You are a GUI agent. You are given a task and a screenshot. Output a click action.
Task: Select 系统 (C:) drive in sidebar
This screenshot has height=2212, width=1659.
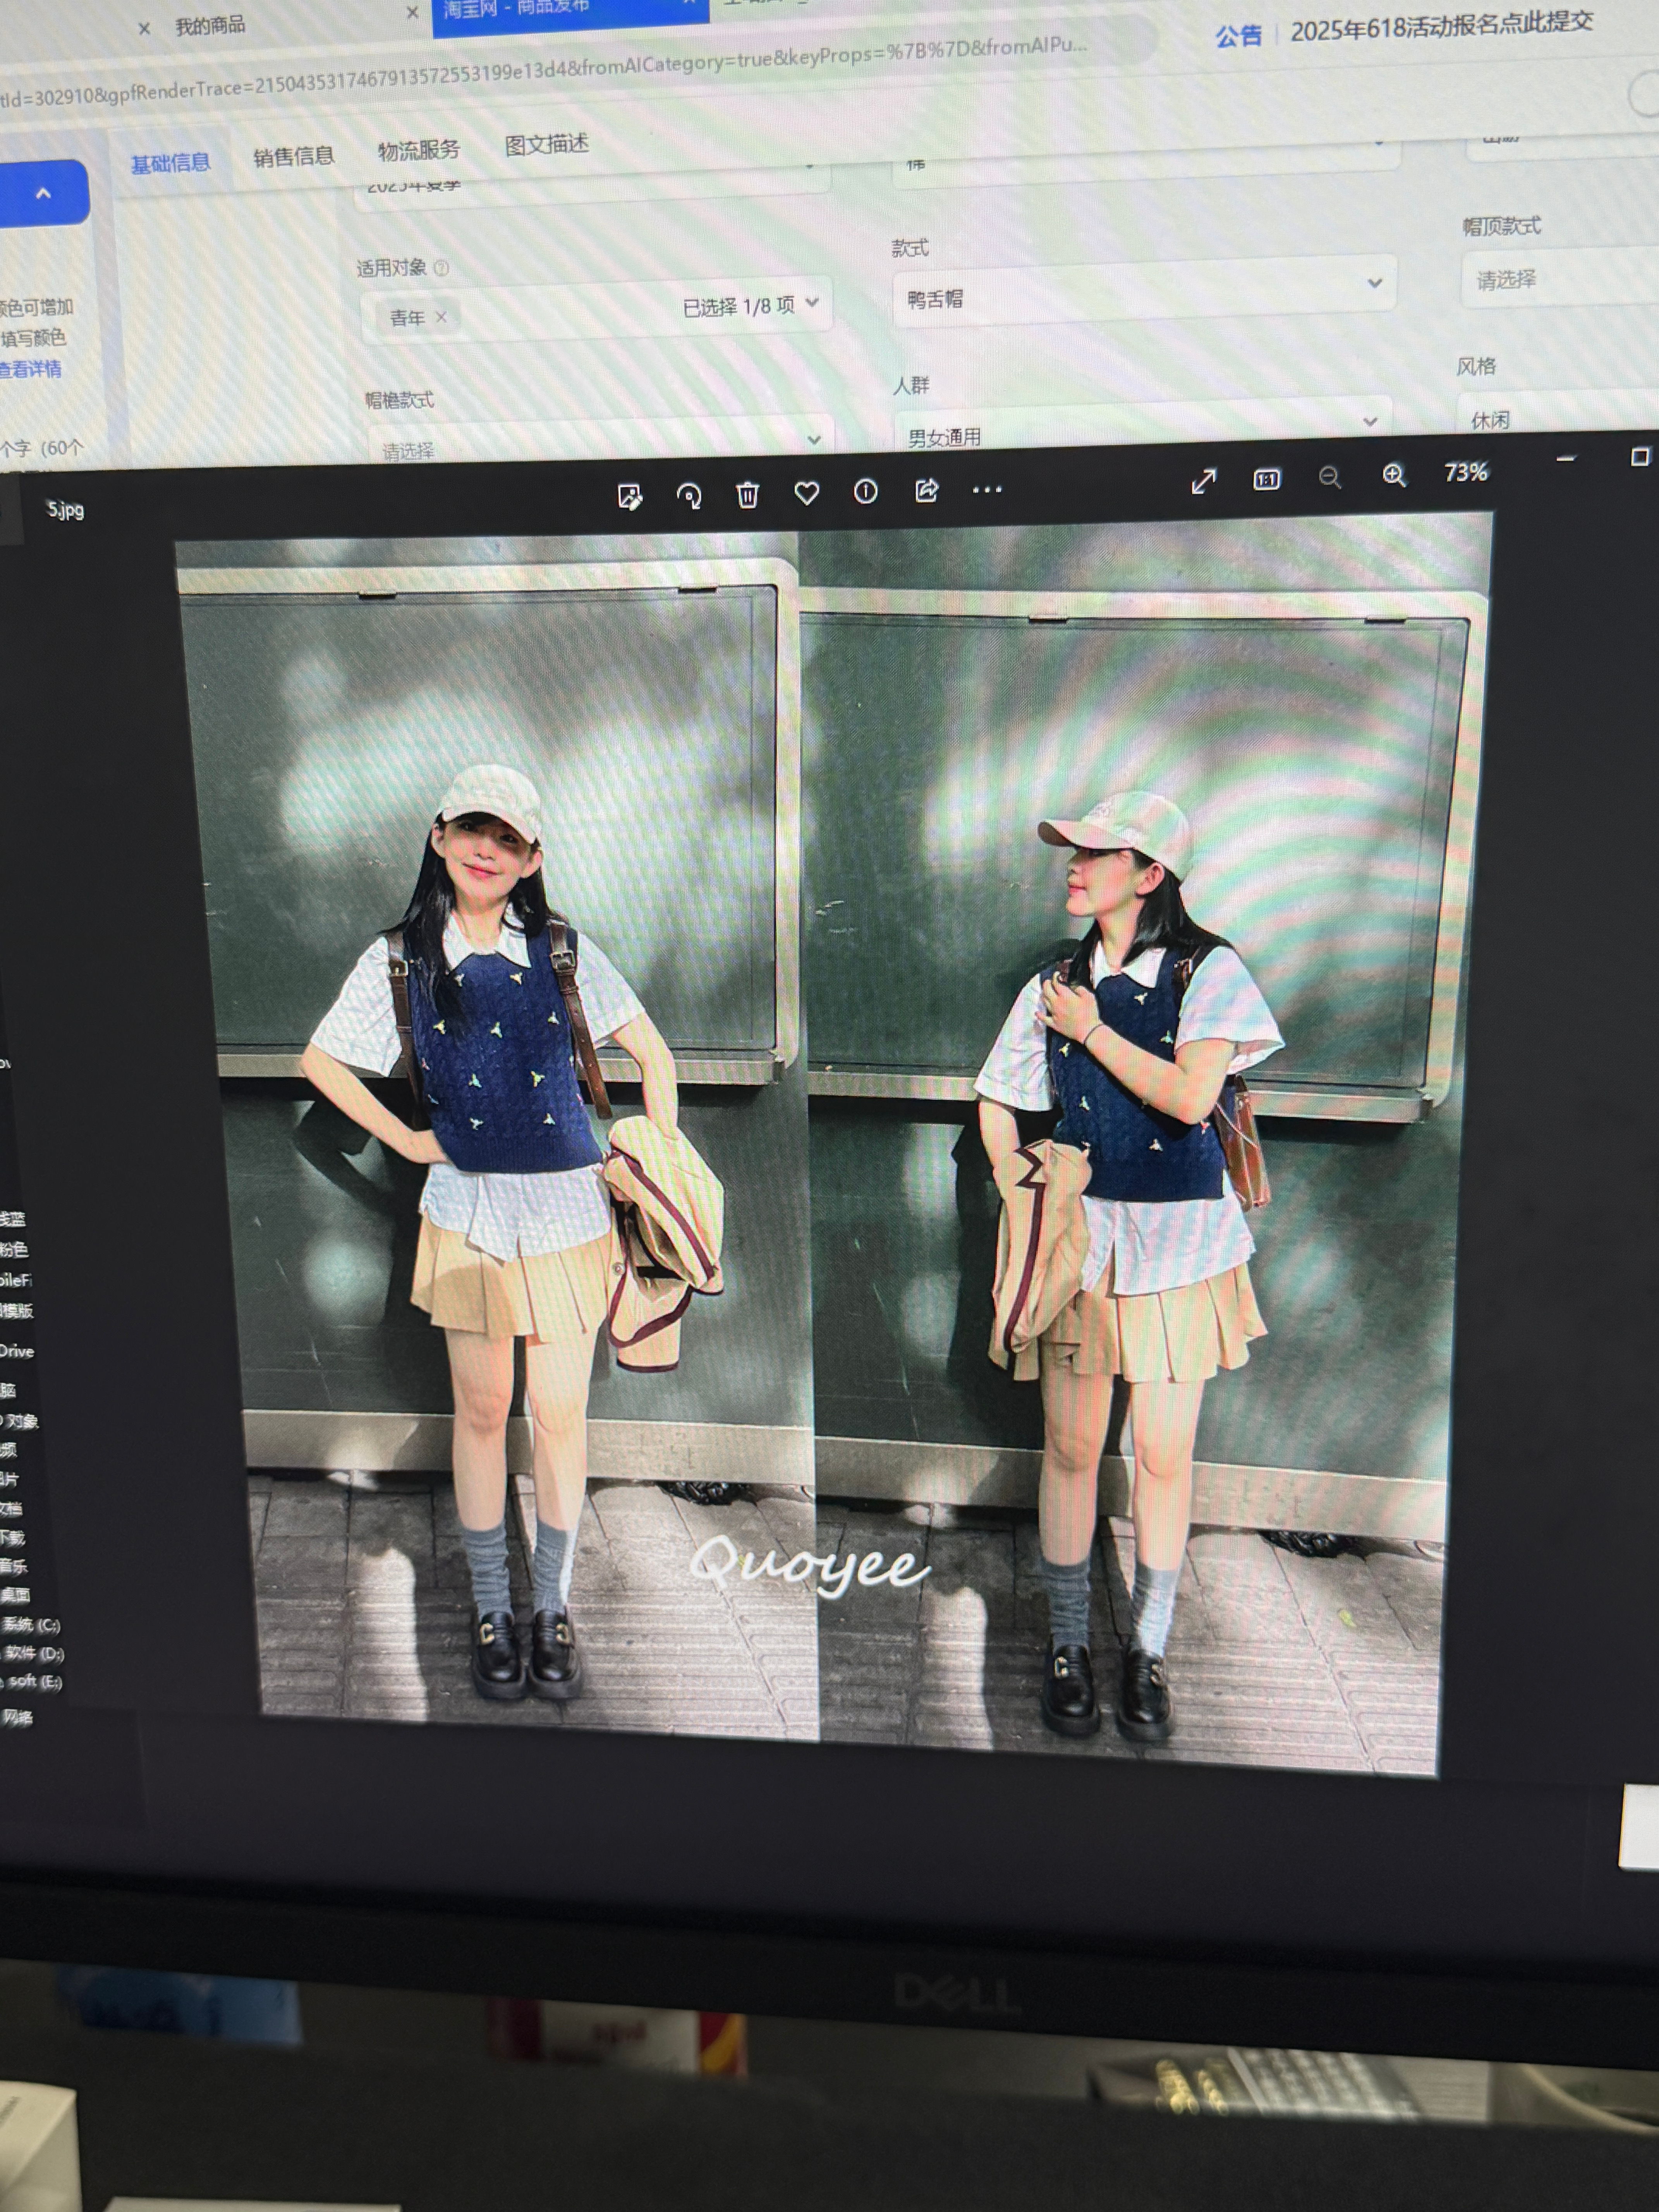[x=31, y=1625]
